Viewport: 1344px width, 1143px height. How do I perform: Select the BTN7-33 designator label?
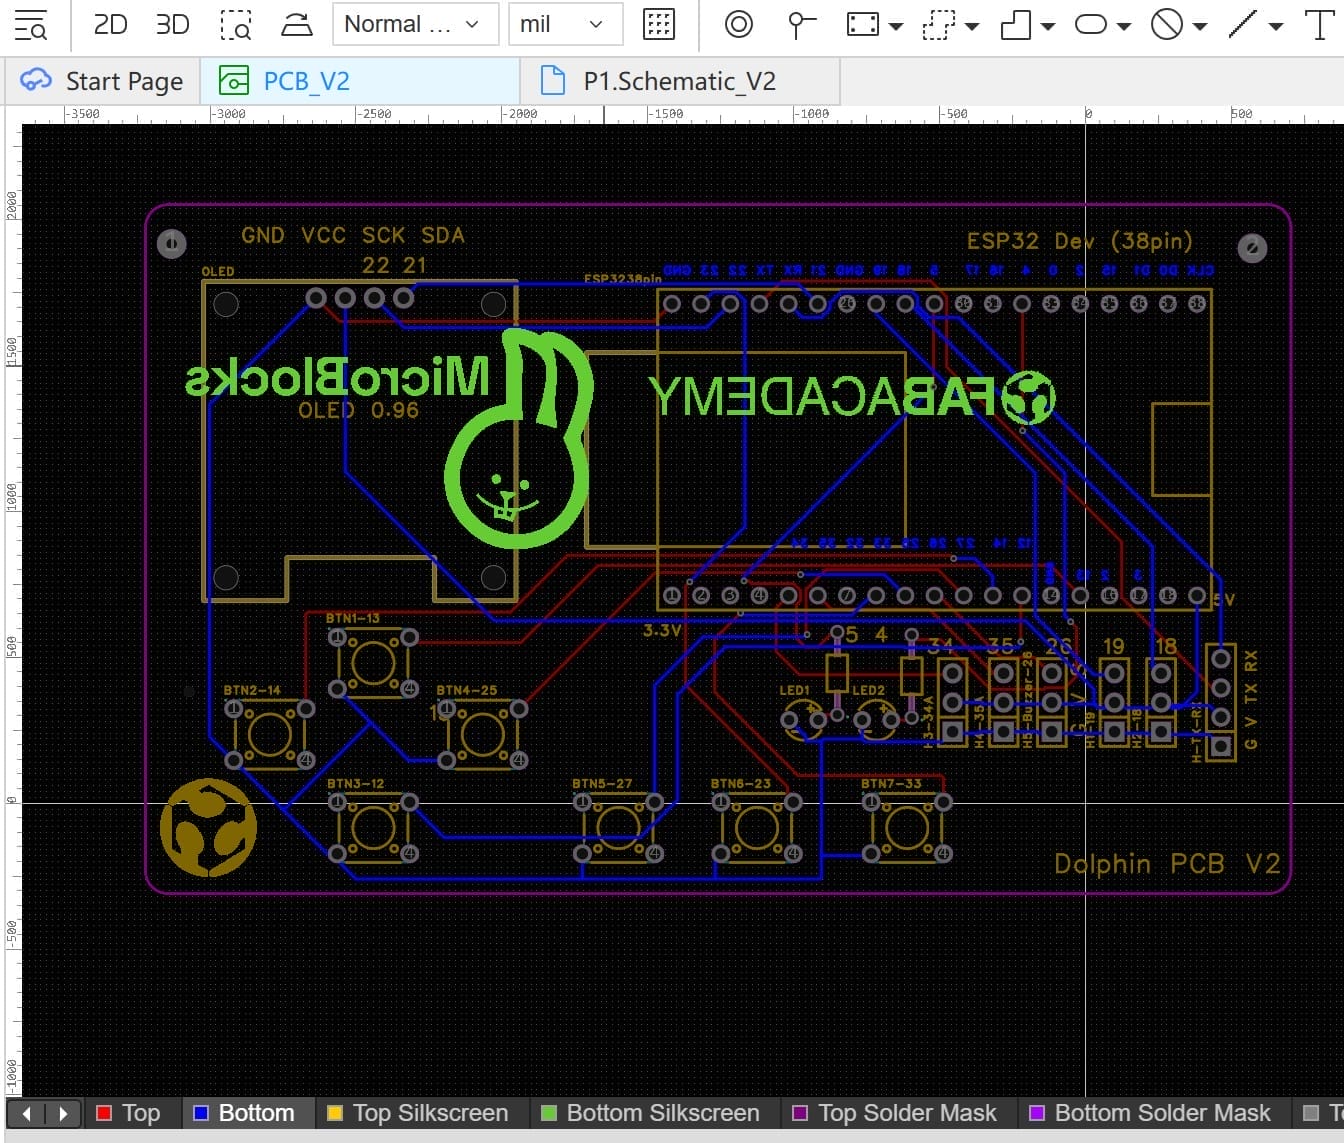891,784
